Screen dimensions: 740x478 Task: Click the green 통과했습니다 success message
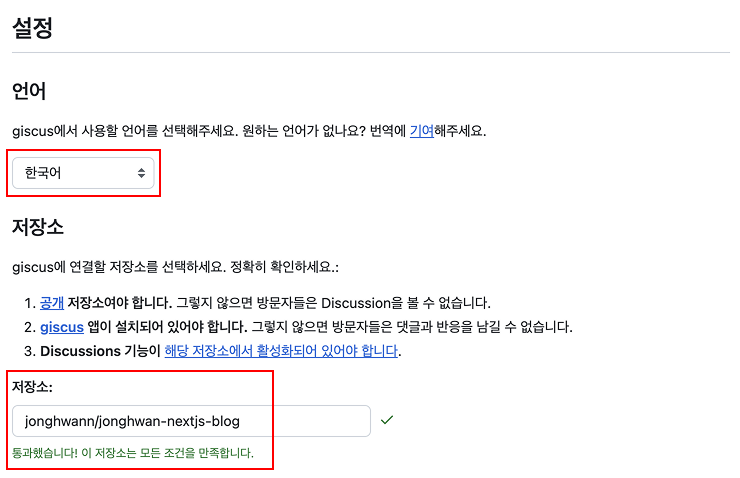(133, 453)
